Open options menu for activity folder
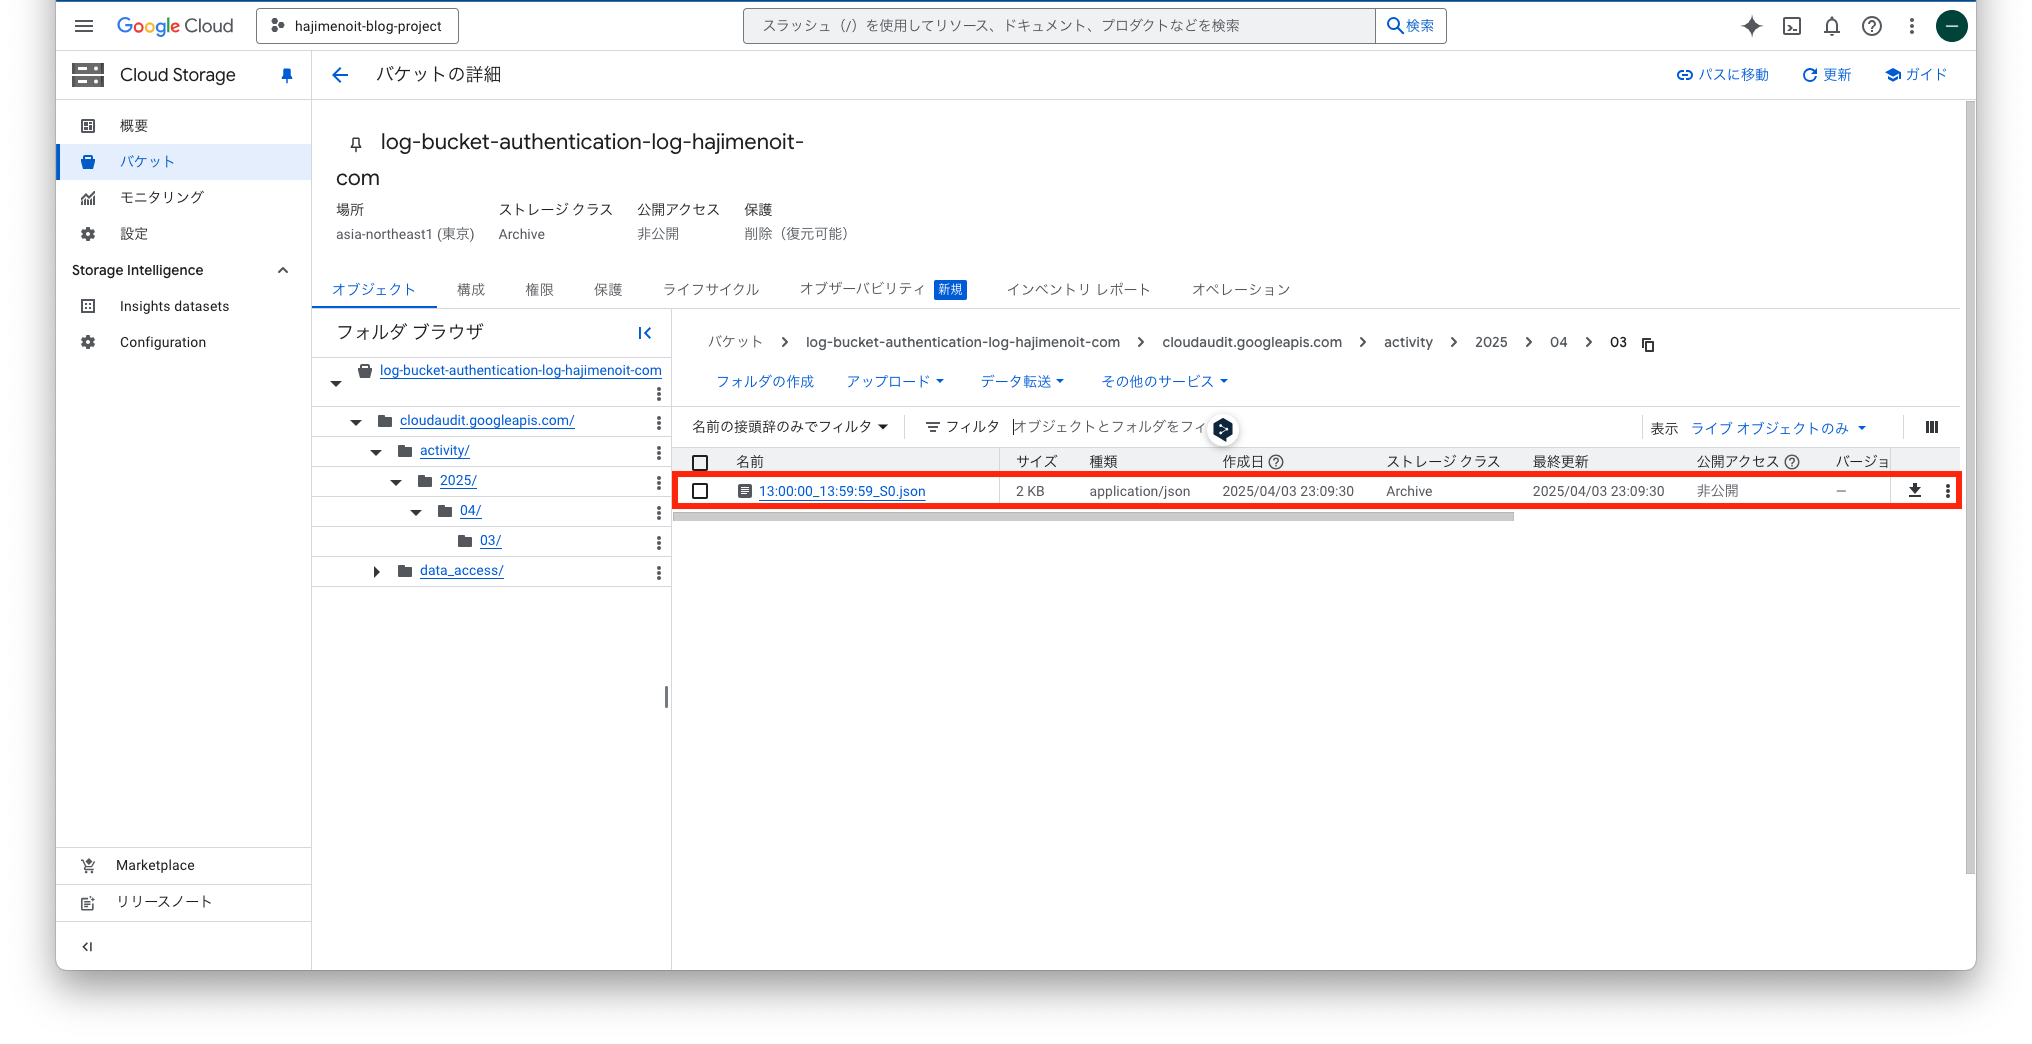This screenshot has height=1044, width=2032. [x=658, y=452]
